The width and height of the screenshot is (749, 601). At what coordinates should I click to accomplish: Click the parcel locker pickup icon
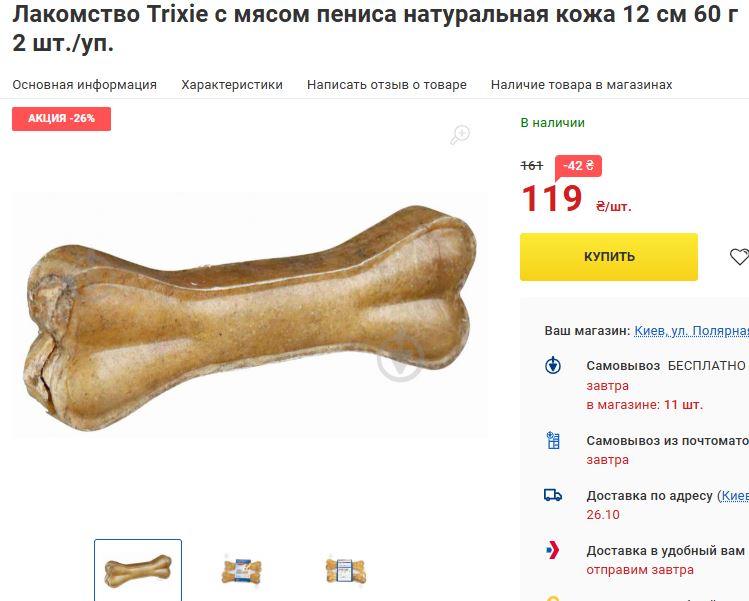553,440
